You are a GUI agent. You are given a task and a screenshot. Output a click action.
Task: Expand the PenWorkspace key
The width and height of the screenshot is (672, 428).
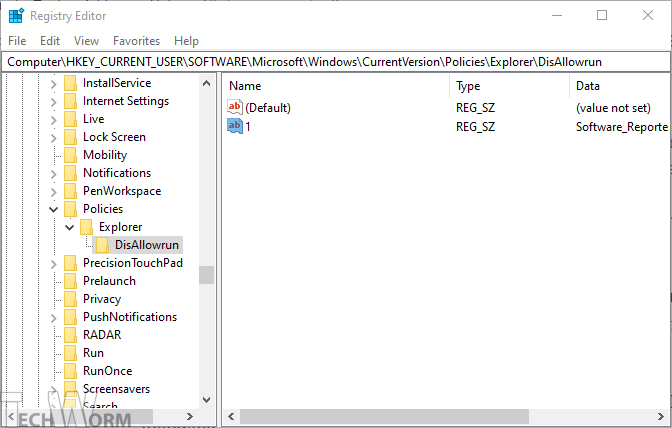click(54, 192)
